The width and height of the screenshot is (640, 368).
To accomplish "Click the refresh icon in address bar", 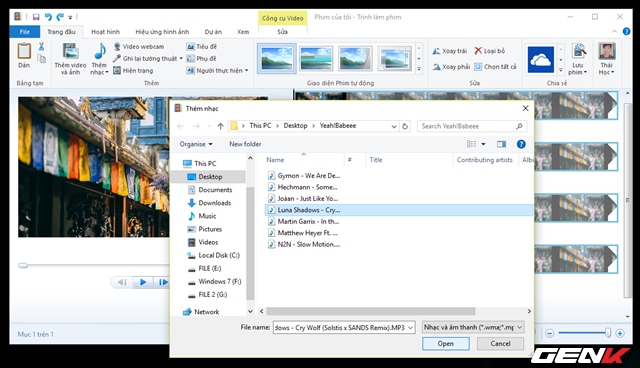I will (405, 126).
